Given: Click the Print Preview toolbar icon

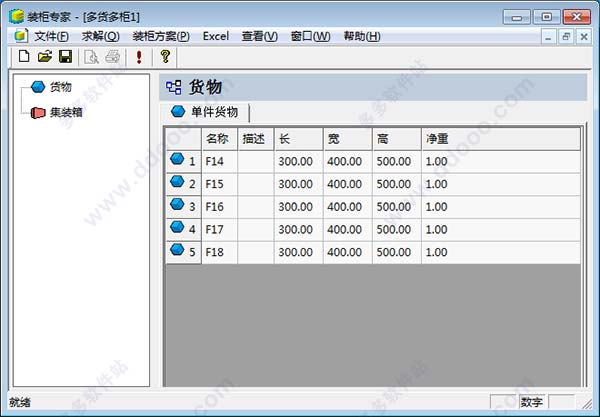Looking at the screenshot, I should tap(91, 57).
